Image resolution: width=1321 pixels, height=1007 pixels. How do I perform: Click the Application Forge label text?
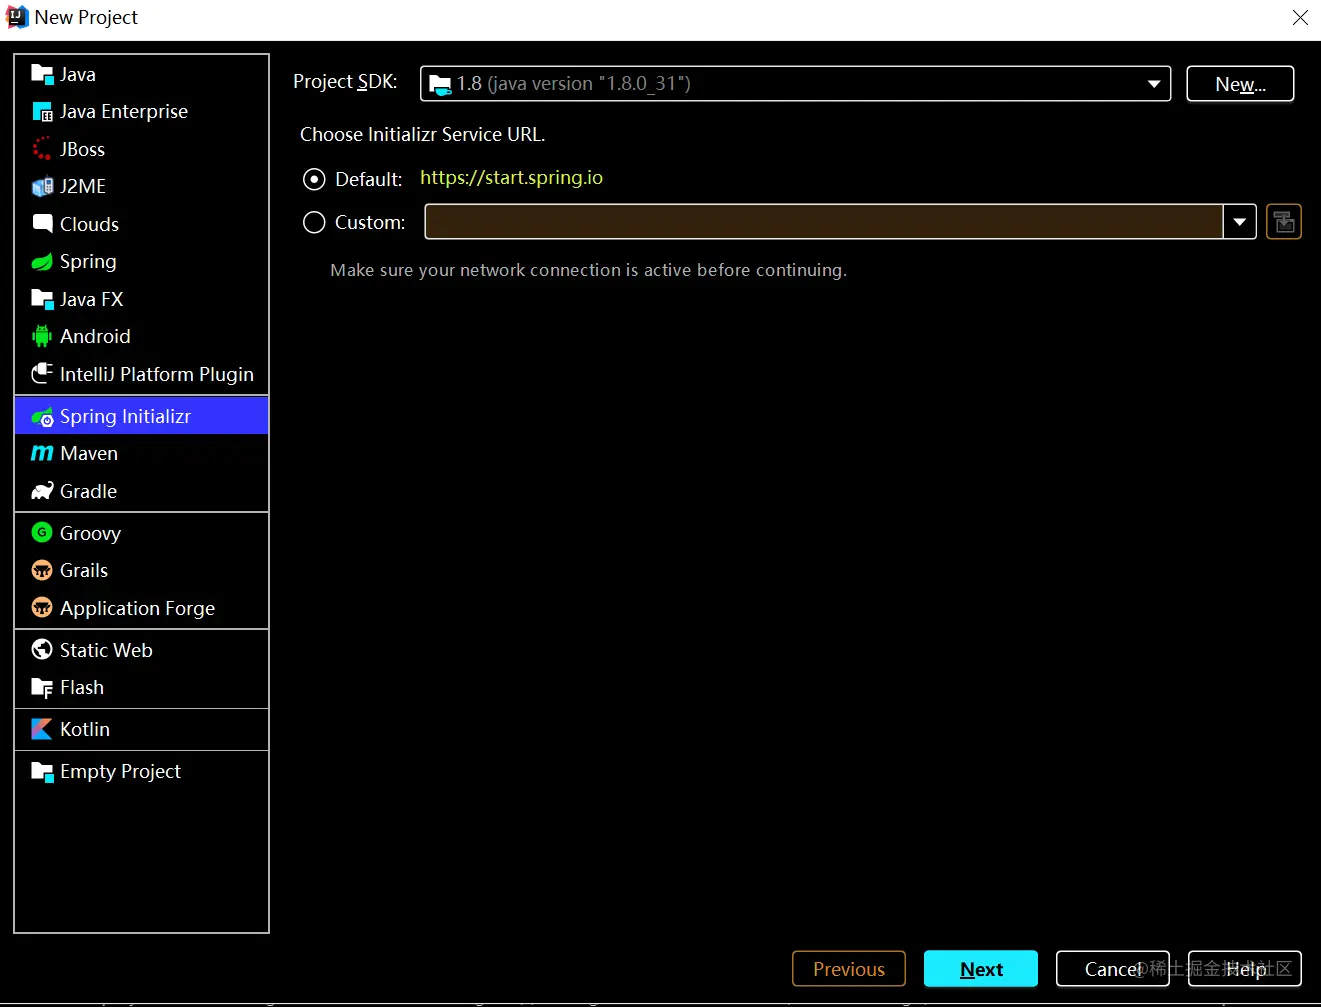137,608
